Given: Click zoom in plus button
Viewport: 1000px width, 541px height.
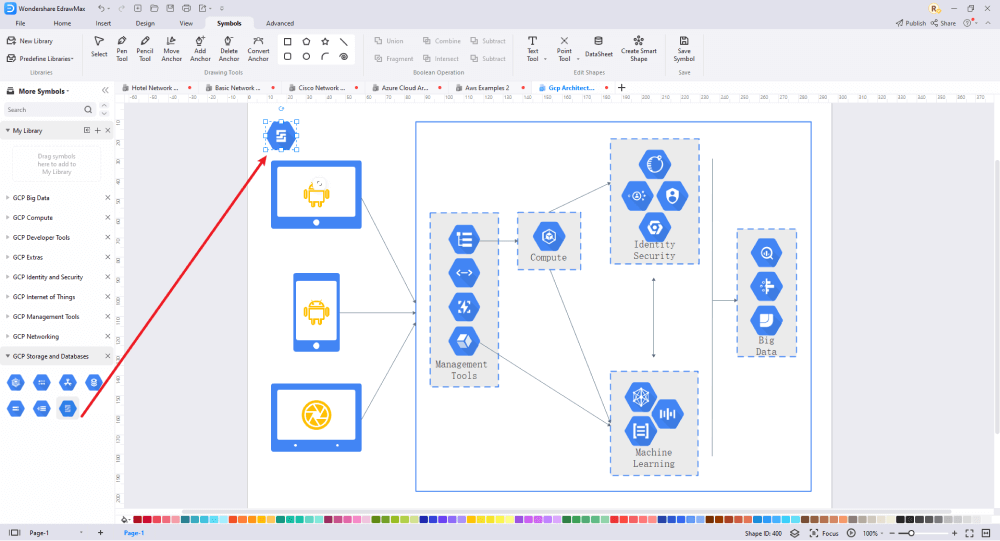Looking at the screenshot, I should tap(954, 533).
